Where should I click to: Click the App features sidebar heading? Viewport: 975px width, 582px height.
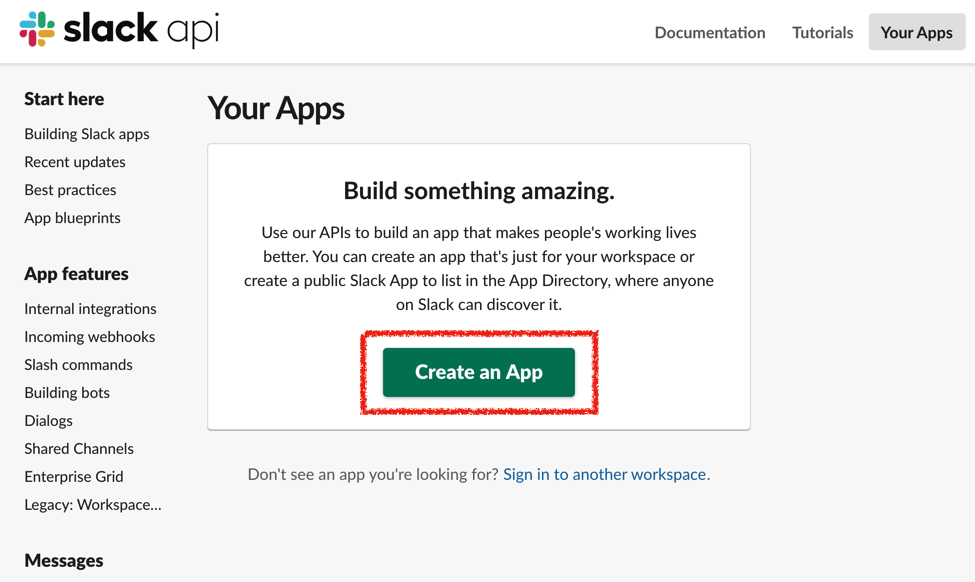(x=76, y=274)
